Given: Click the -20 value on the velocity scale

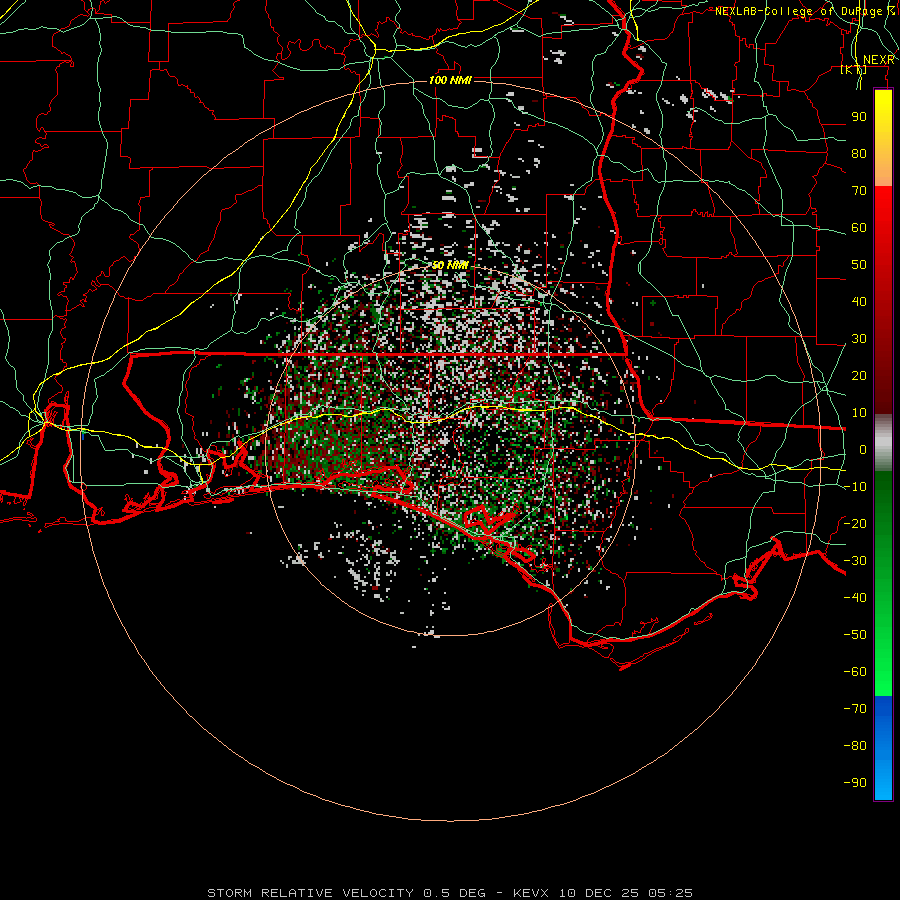Looking at the screenshot, I should click(855, 524).
